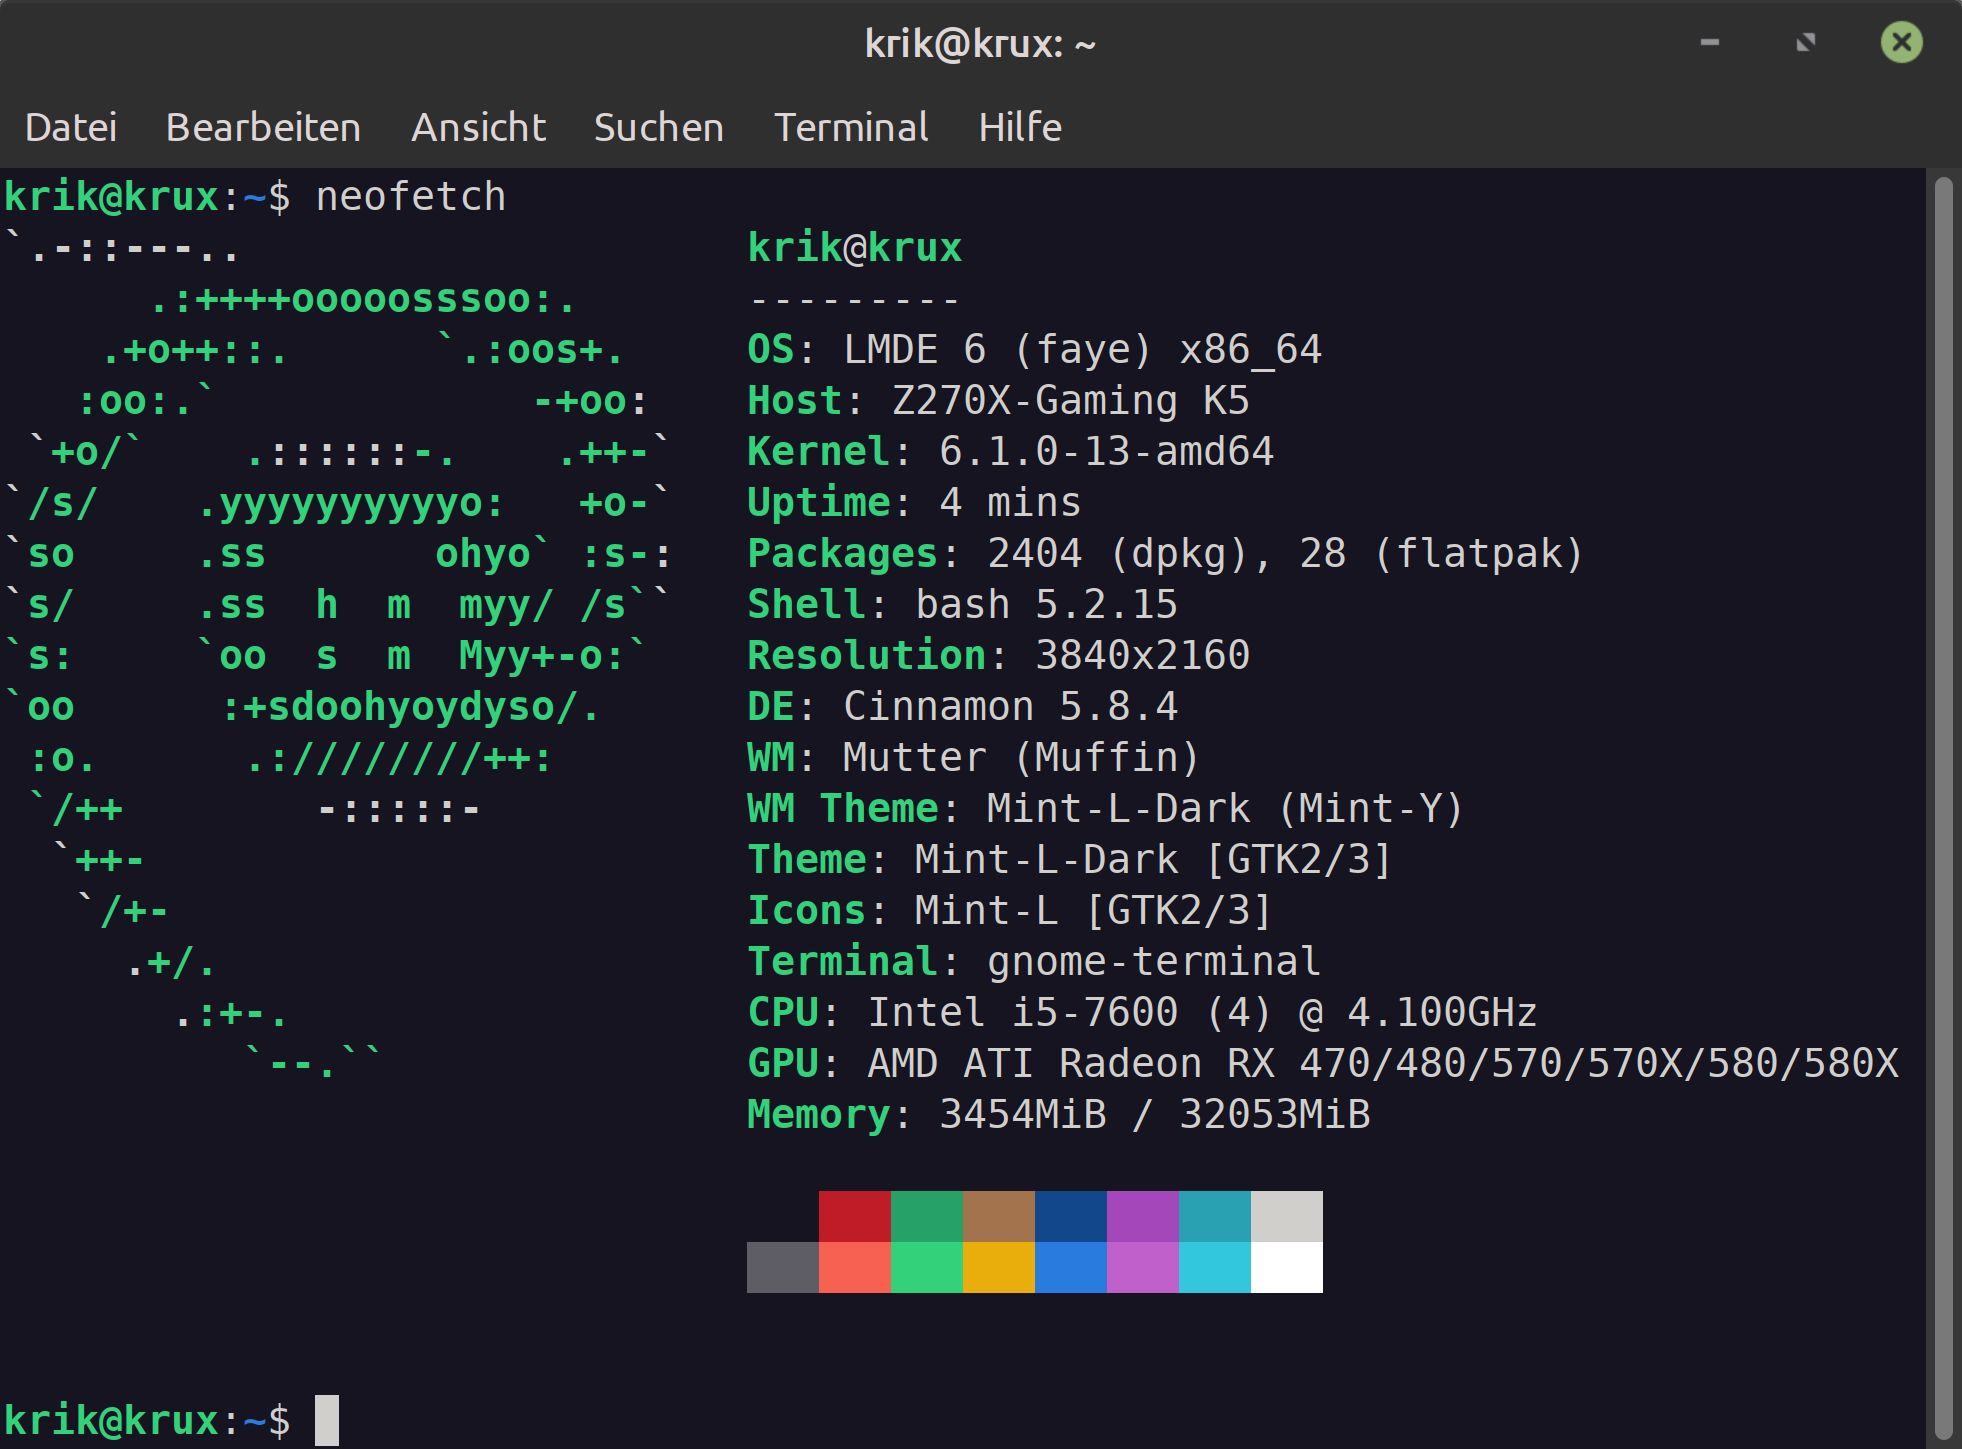Click the terminal cursor at bottom prompt
This screenshot has width=1962, height=1449.
coord(327,1420)
